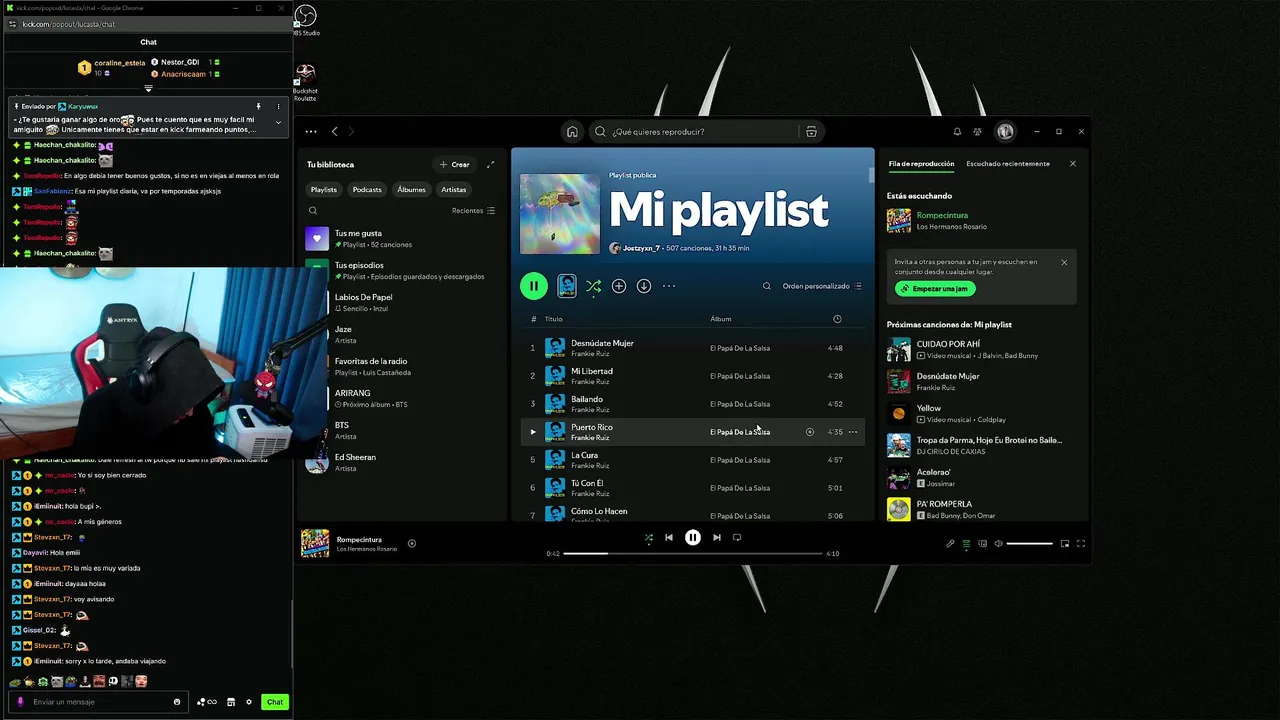Toggle the queue icon in player bar
The height and width of the screenshot is (720, 1280).
pos(966,544)
